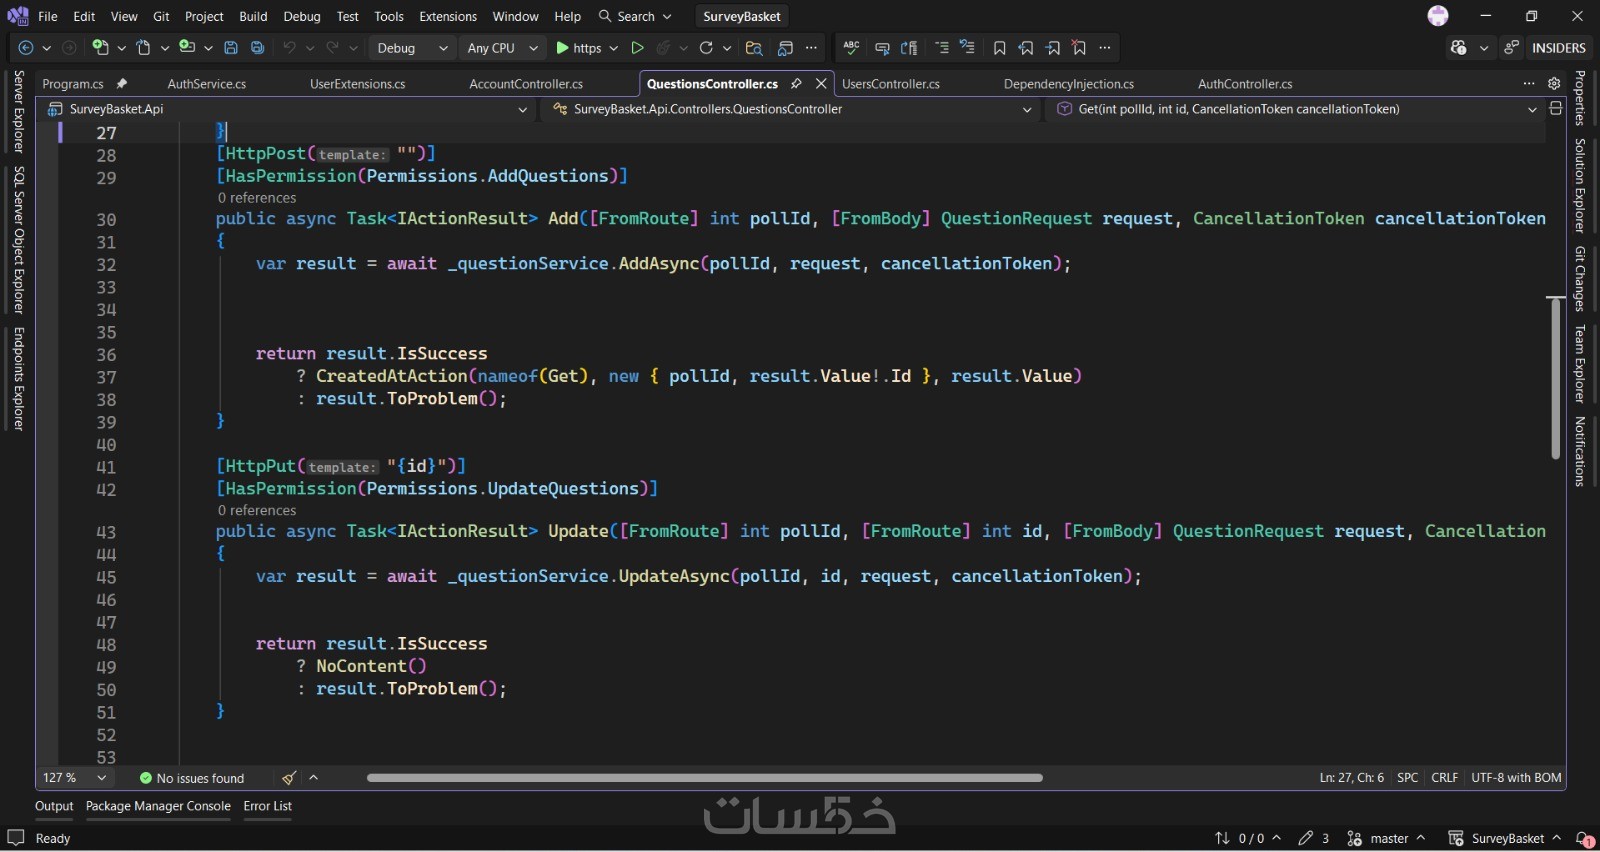Clear all bookmarks with the toolbar icon
The width and height of the screenshot is (1600, 852).
(x=1079, y=48)
